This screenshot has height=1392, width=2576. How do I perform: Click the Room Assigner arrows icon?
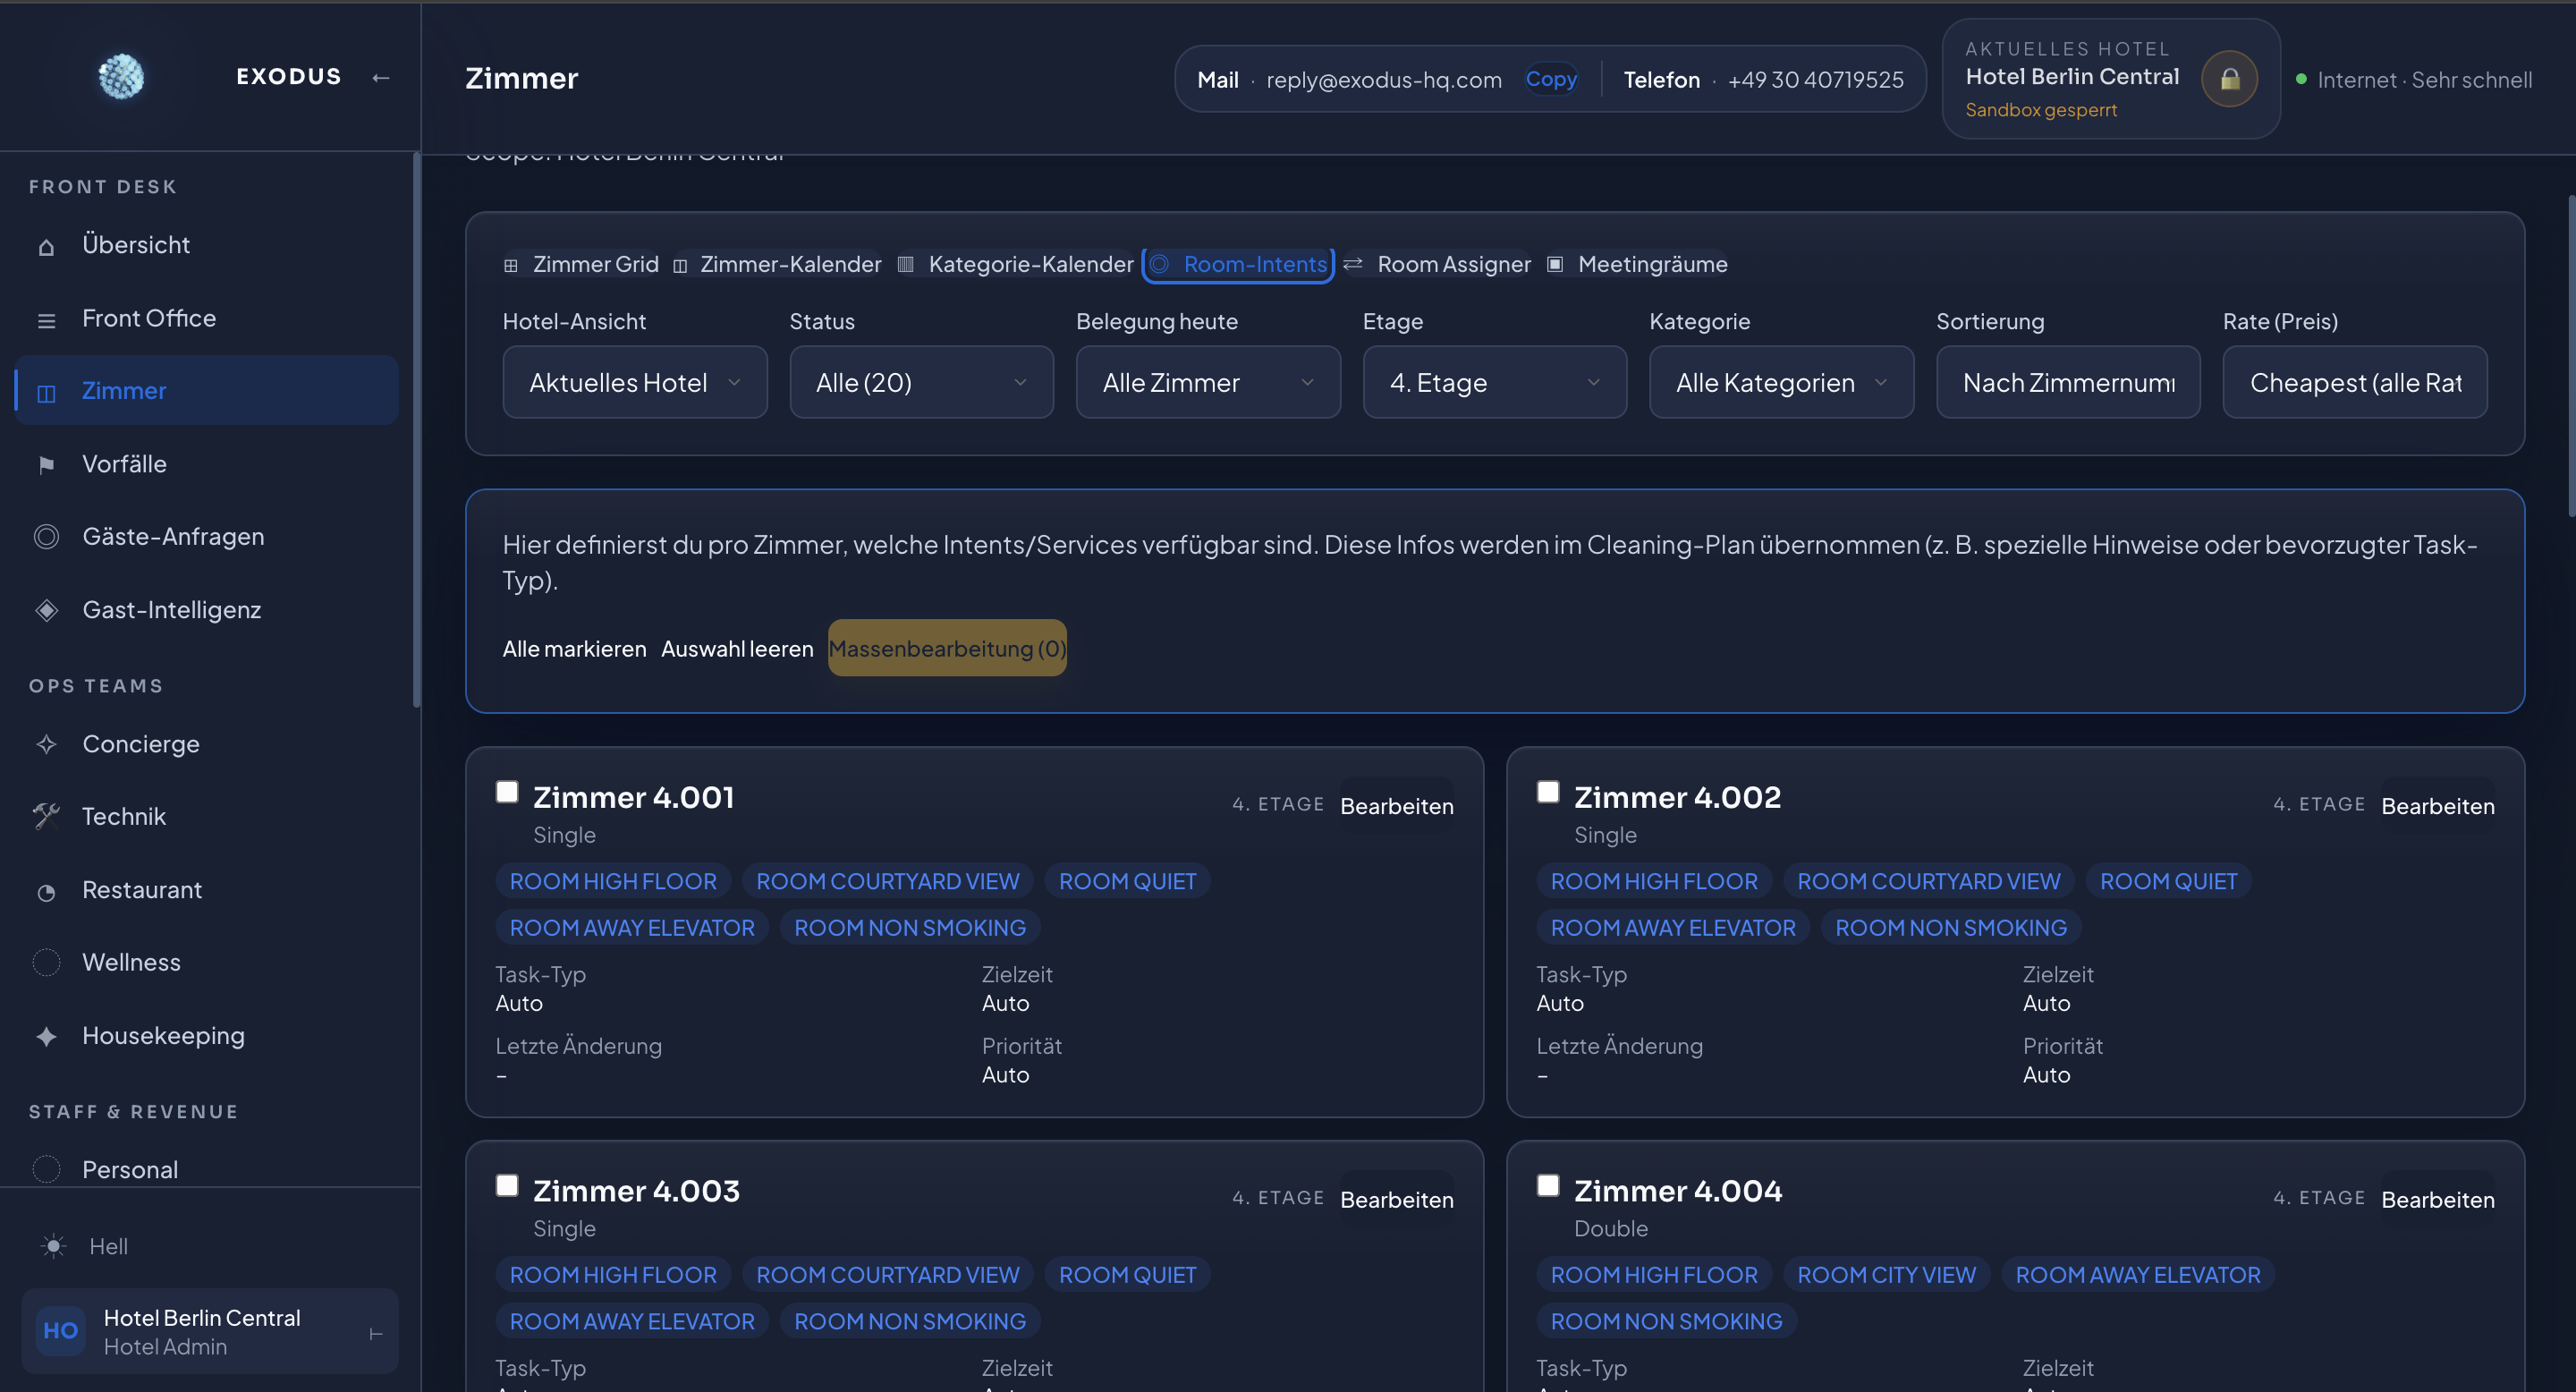click(1353, 264)
